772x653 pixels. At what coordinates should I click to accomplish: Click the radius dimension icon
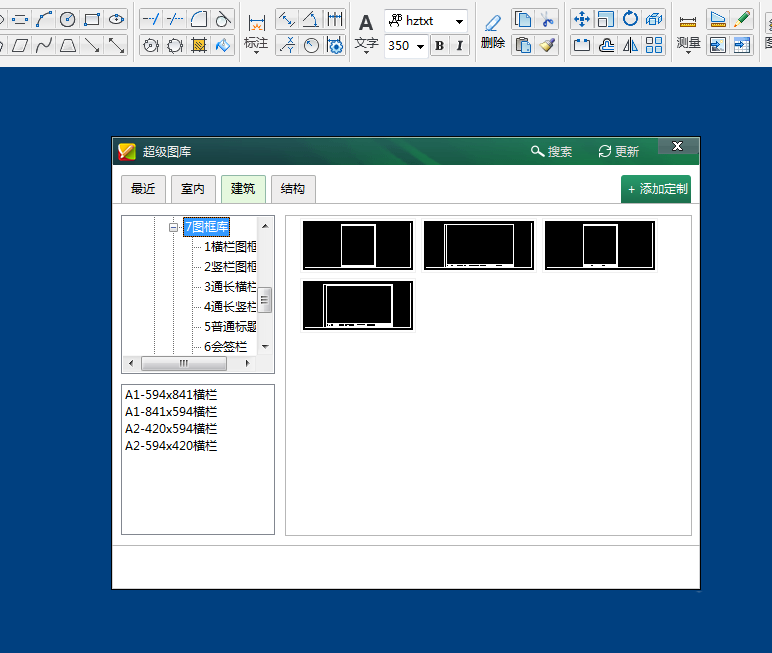(x=311, y=46)
